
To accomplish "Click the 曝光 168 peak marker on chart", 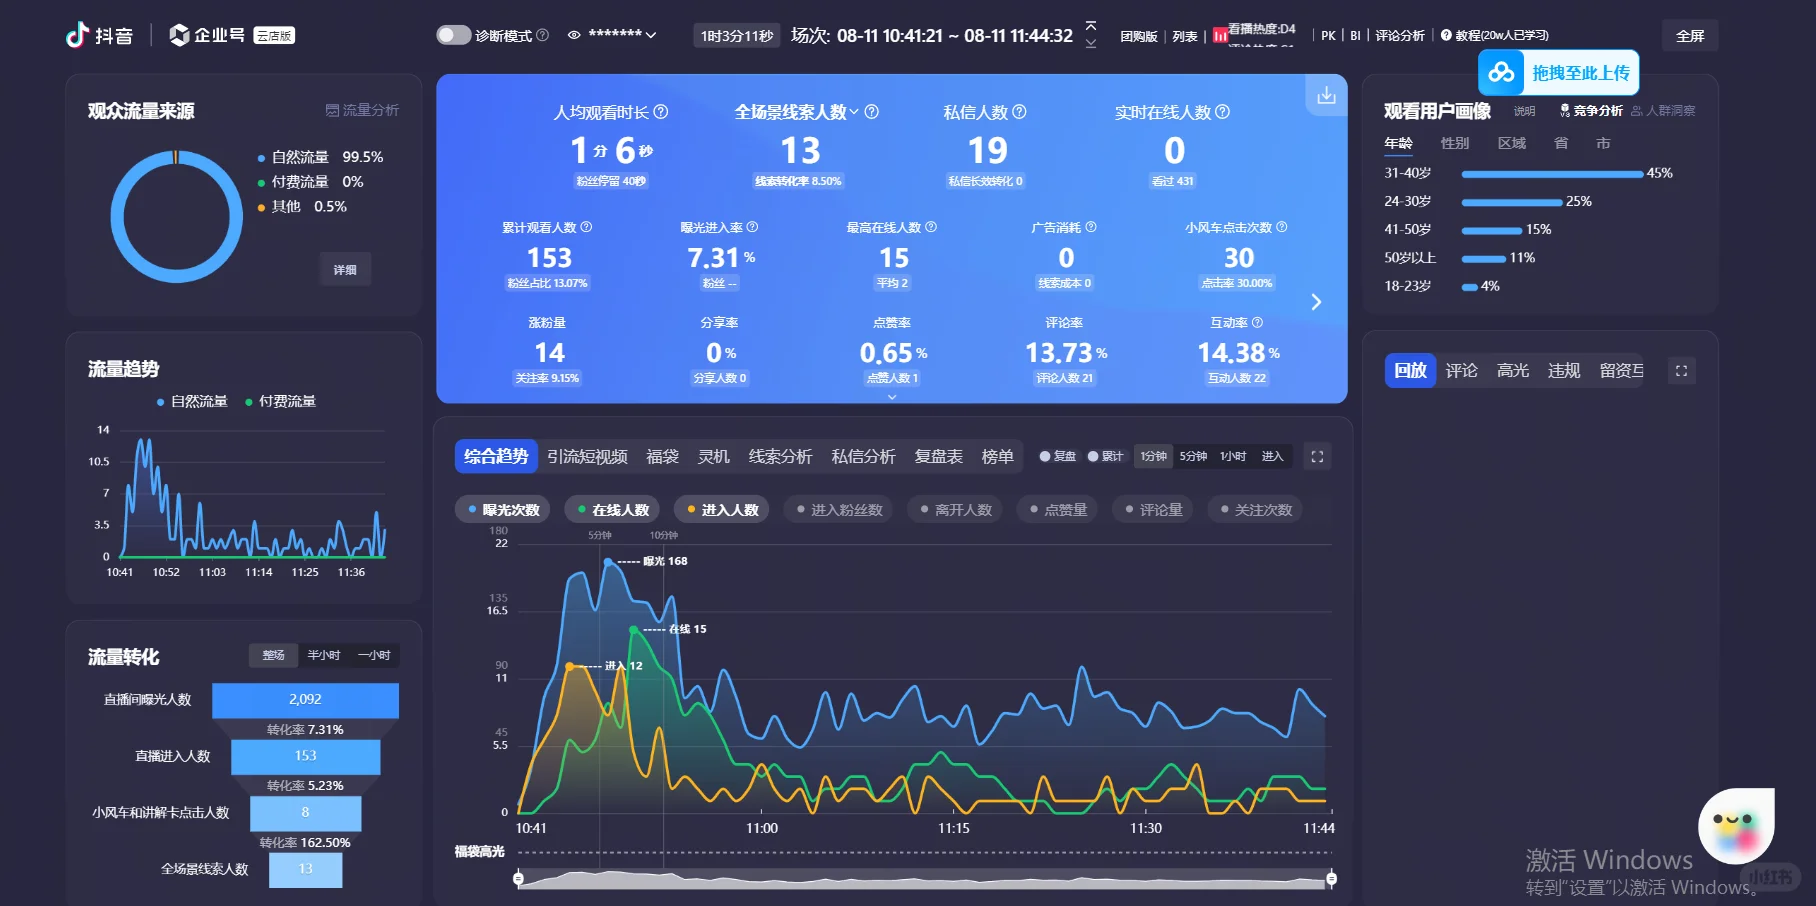I will [608, 562].
